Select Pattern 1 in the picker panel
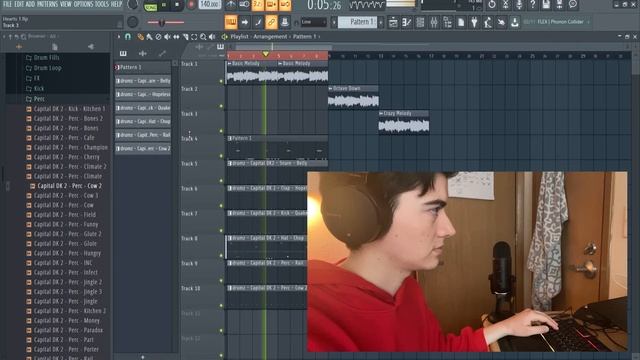Screen dimensions: 640x360 [x=143, y=67]
